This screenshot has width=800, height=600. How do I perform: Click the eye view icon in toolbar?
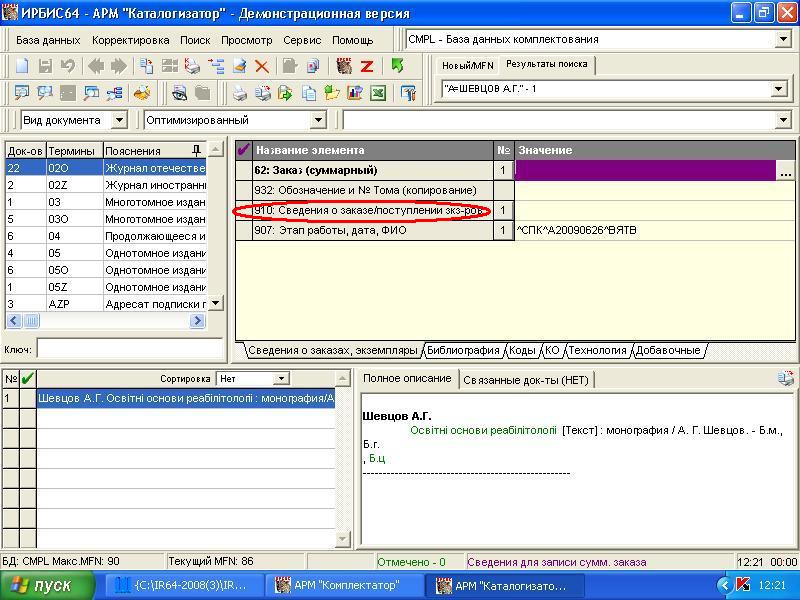[x=179, y=93]
